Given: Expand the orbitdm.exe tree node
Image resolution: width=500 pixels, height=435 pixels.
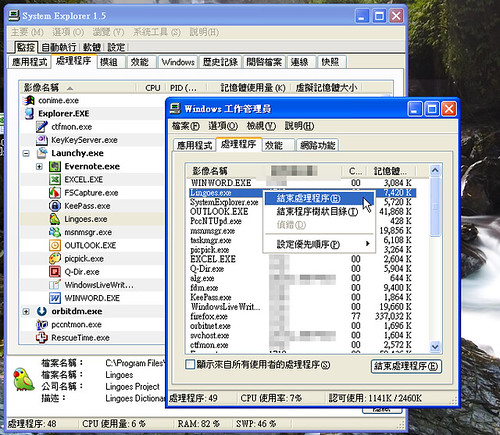Looking at the screenshot, I should coord(26,311).
